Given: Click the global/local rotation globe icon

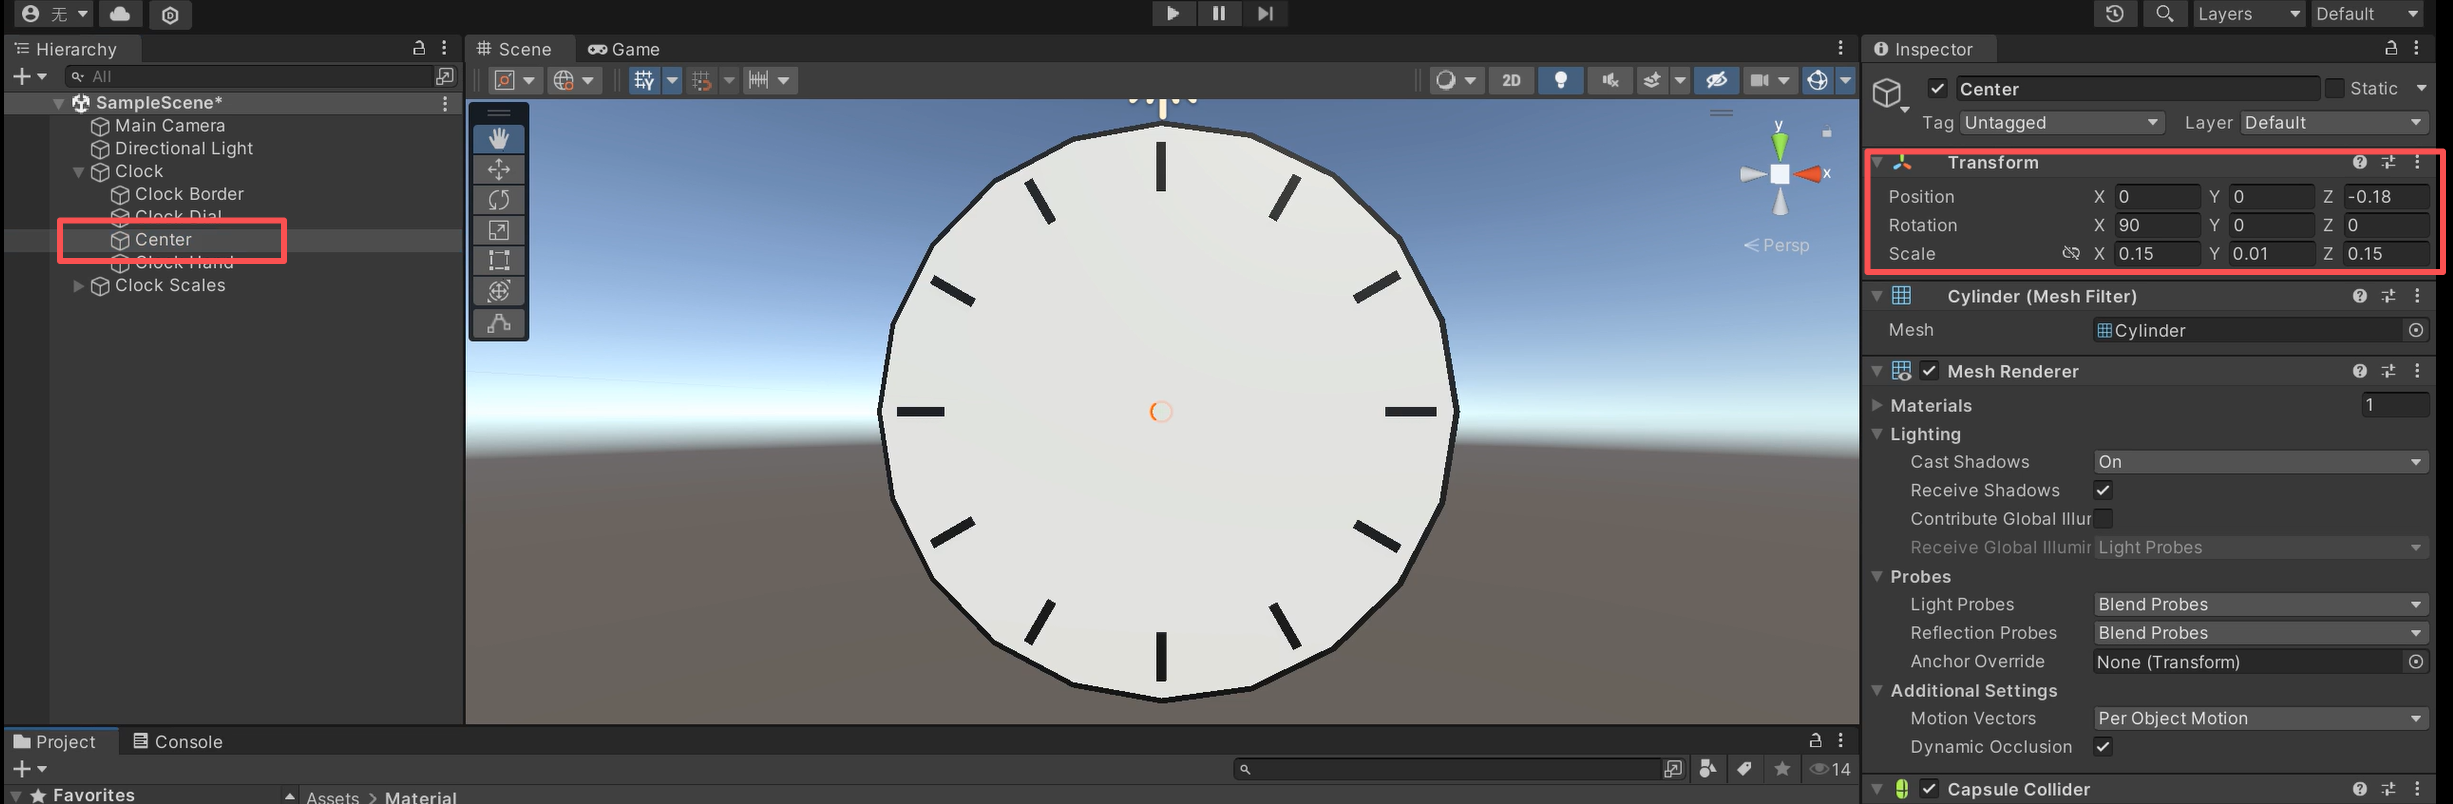Looking at the screenshot, I should (564, 80).
